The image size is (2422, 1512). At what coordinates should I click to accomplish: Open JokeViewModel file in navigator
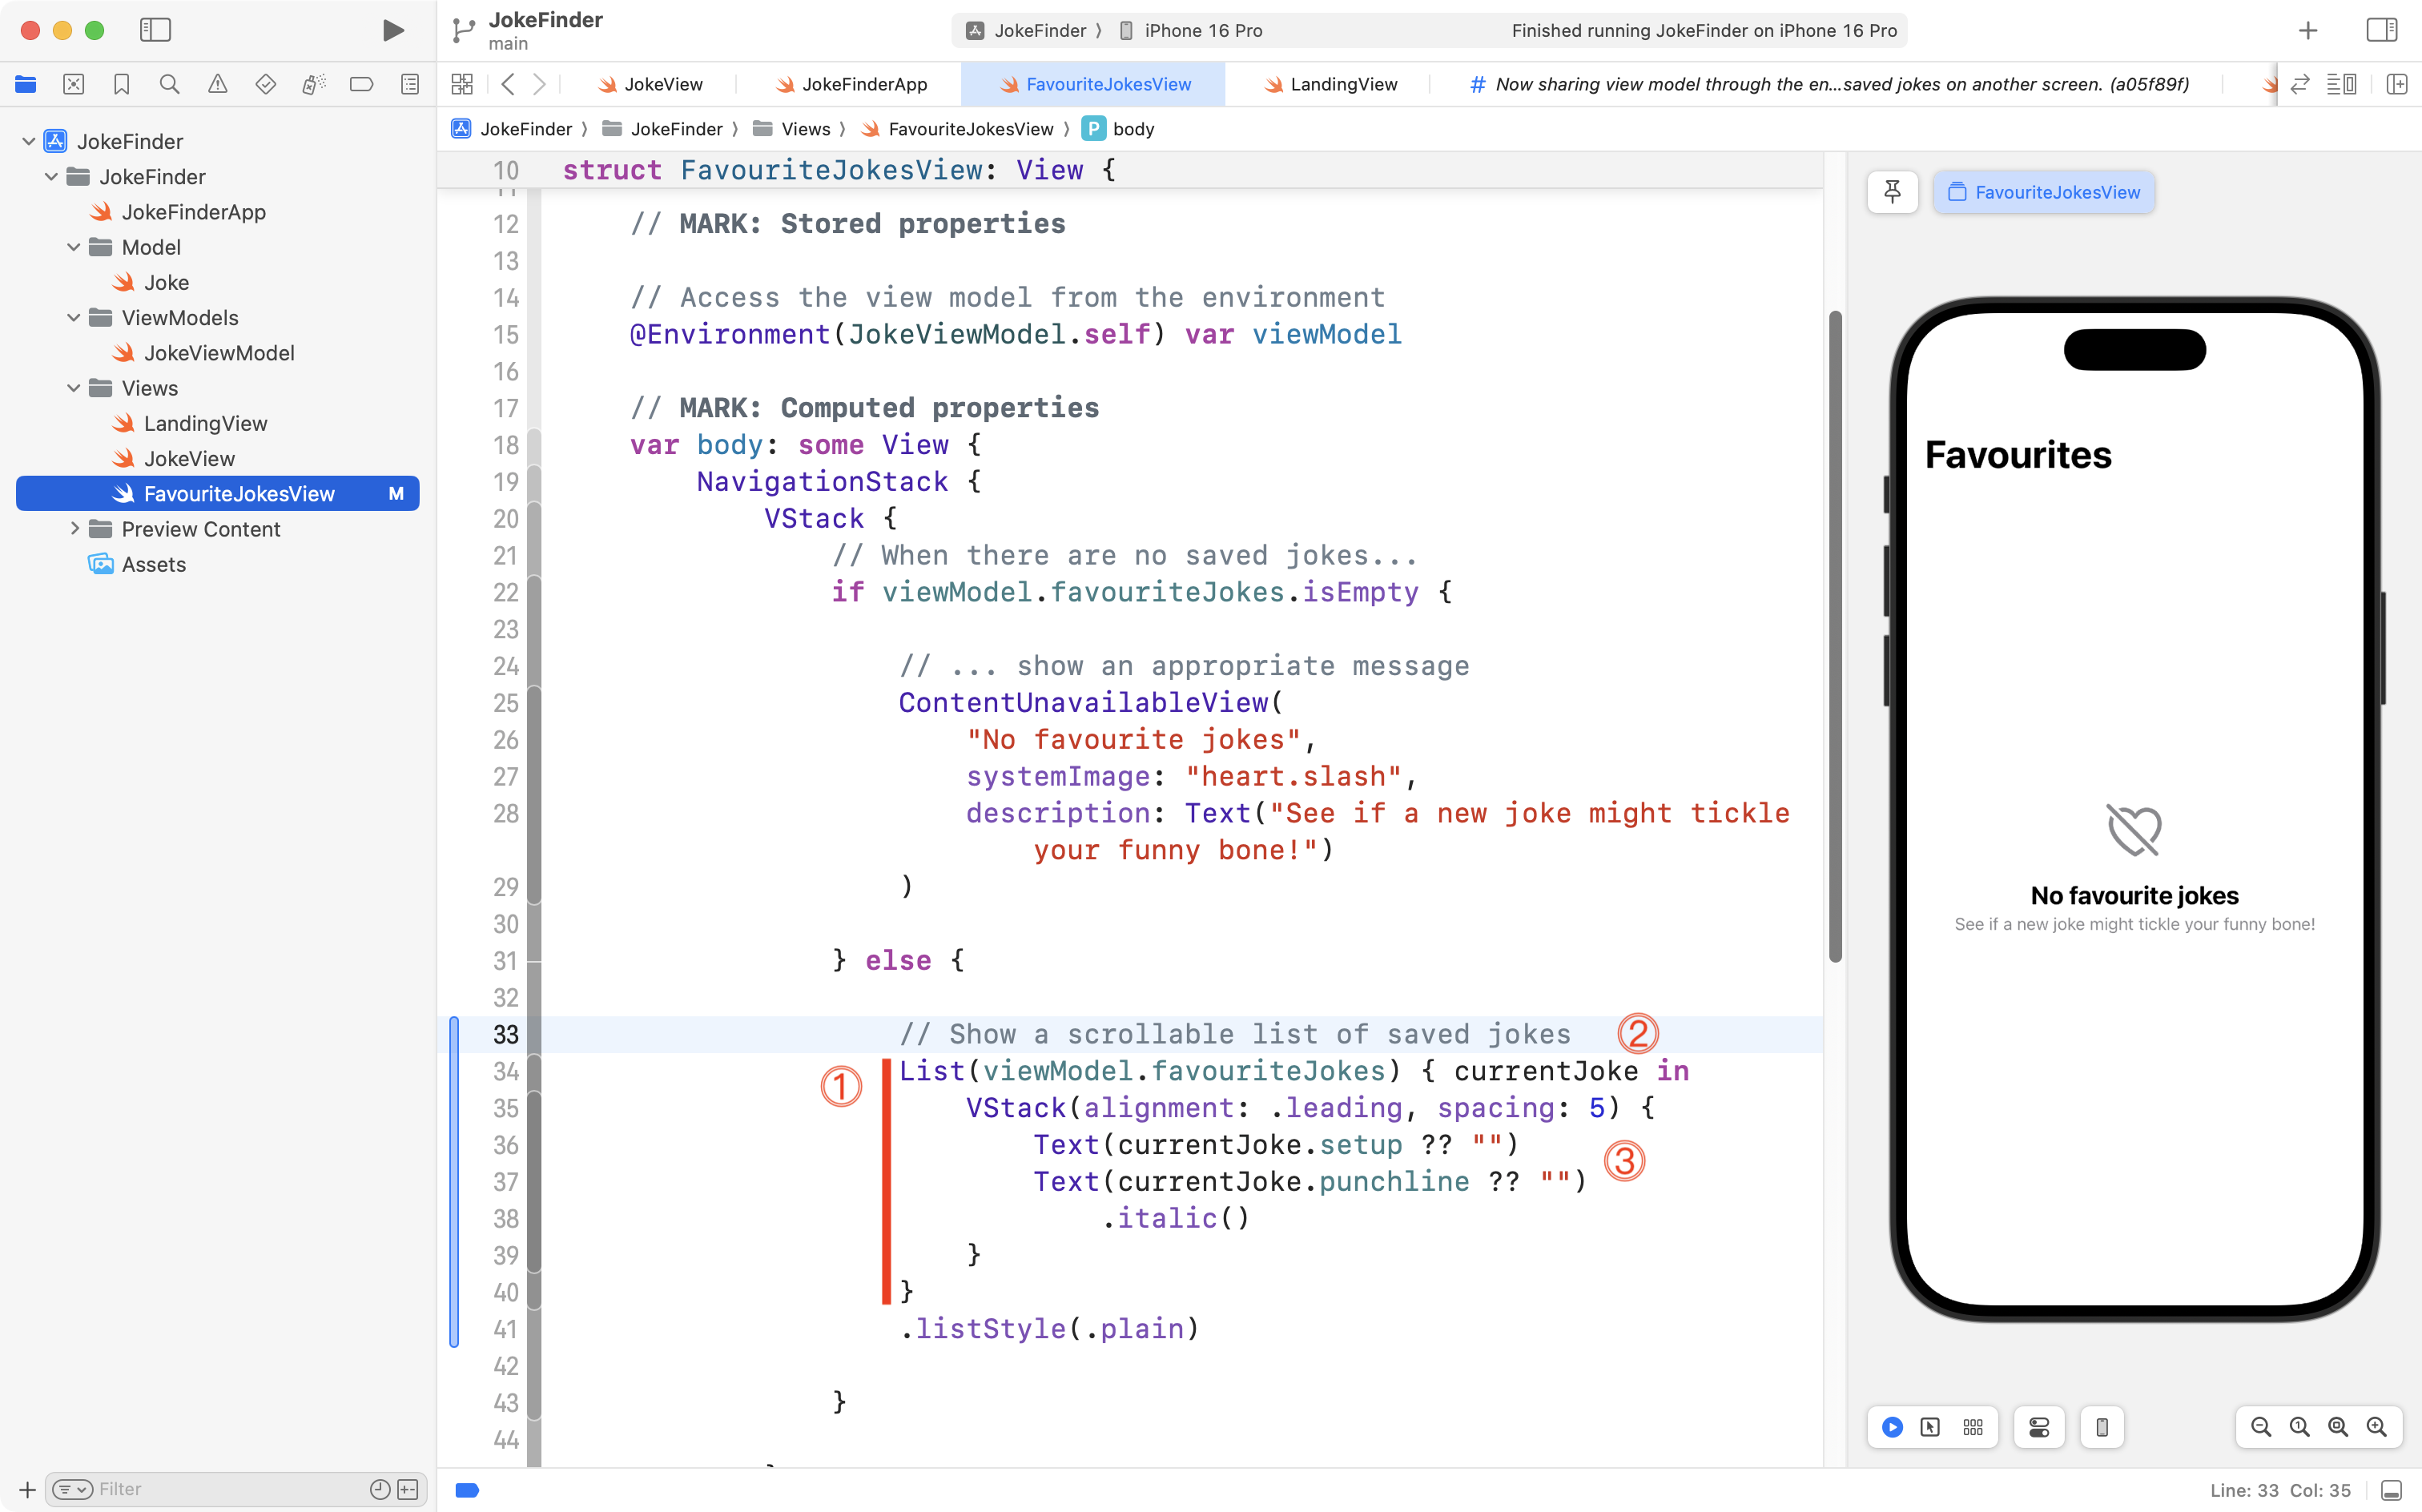(218, 353)
